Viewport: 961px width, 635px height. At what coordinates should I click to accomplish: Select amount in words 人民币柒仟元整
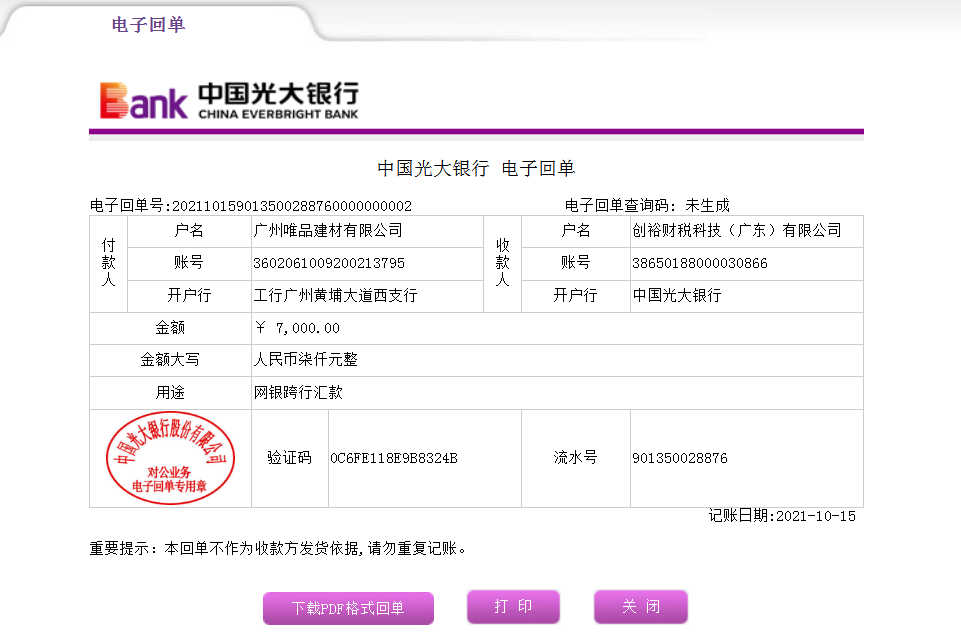305,359
